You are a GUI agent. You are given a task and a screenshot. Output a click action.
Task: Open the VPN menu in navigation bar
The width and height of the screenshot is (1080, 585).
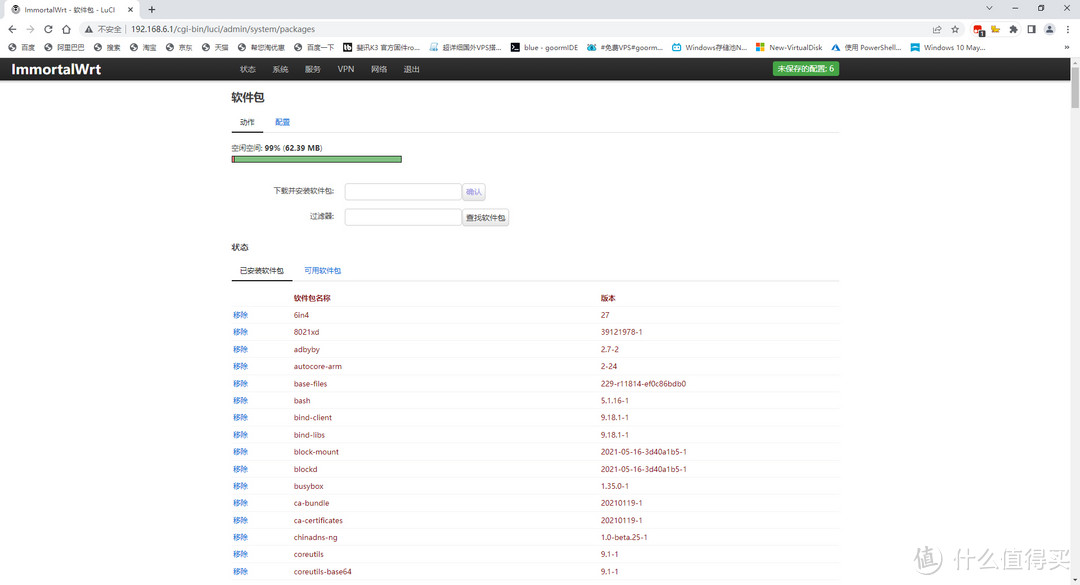point(346,69)
